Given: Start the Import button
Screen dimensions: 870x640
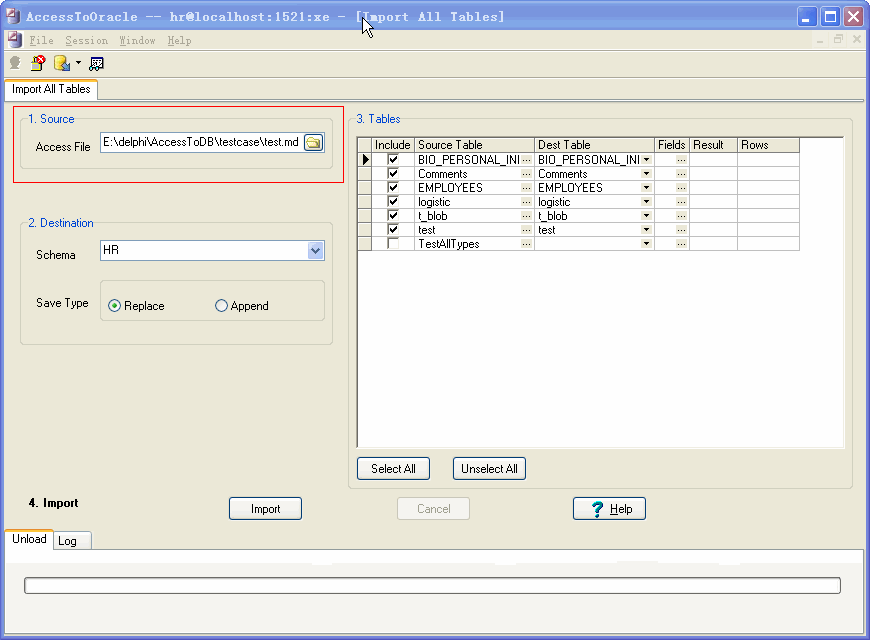Looking at the screenshot, I should (265, 508).
